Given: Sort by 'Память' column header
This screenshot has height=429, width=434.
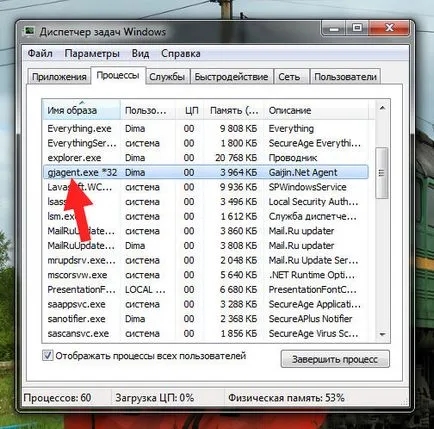Looking at the screenshot, I should pyautogui.click(x=234, y=110).
